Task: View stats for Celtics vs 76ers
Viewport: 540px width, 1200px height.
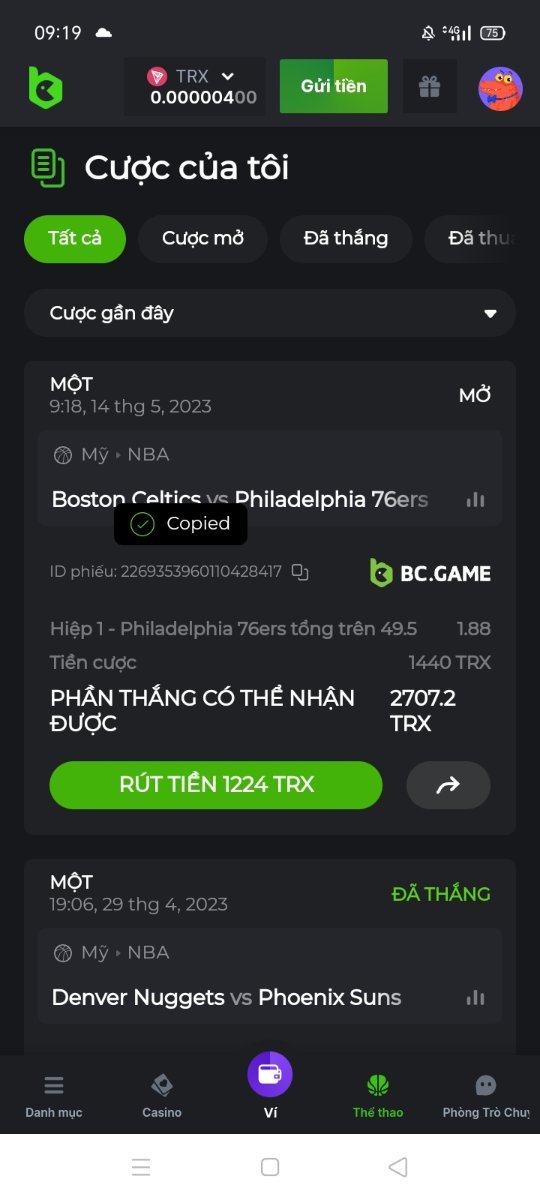Action: coord(476,500)
